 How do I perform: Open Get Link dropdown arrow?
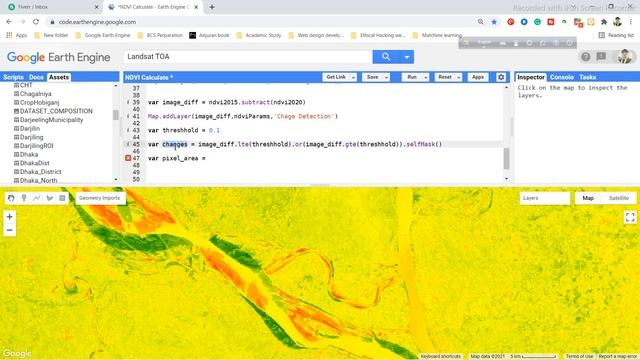[353, 77]
